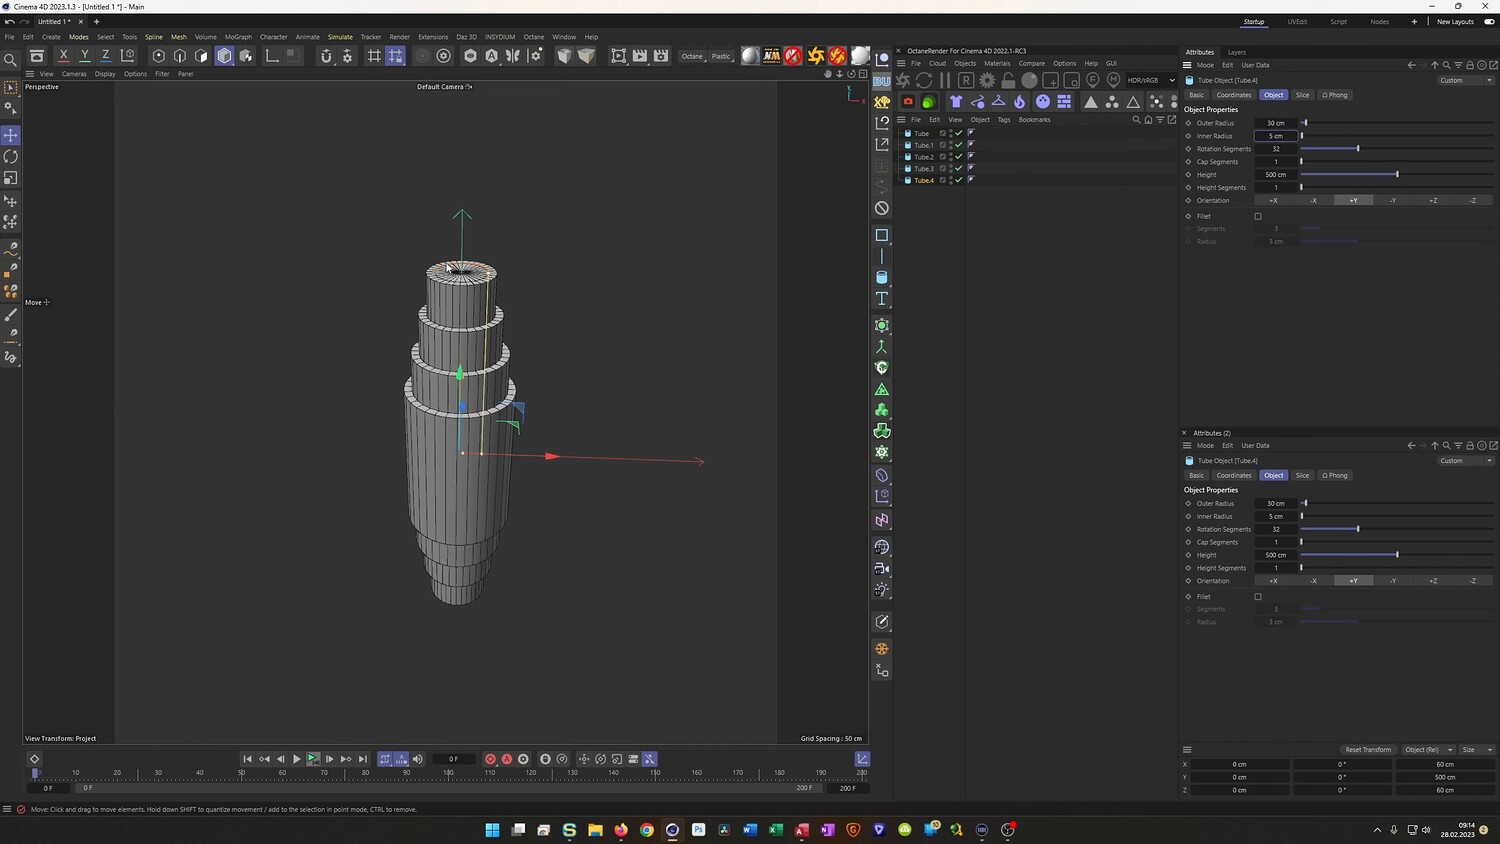This screenshot has width=1500, height=844.
Task: Open the Custom dropdown in upper Attributes
Action: 1466,80
